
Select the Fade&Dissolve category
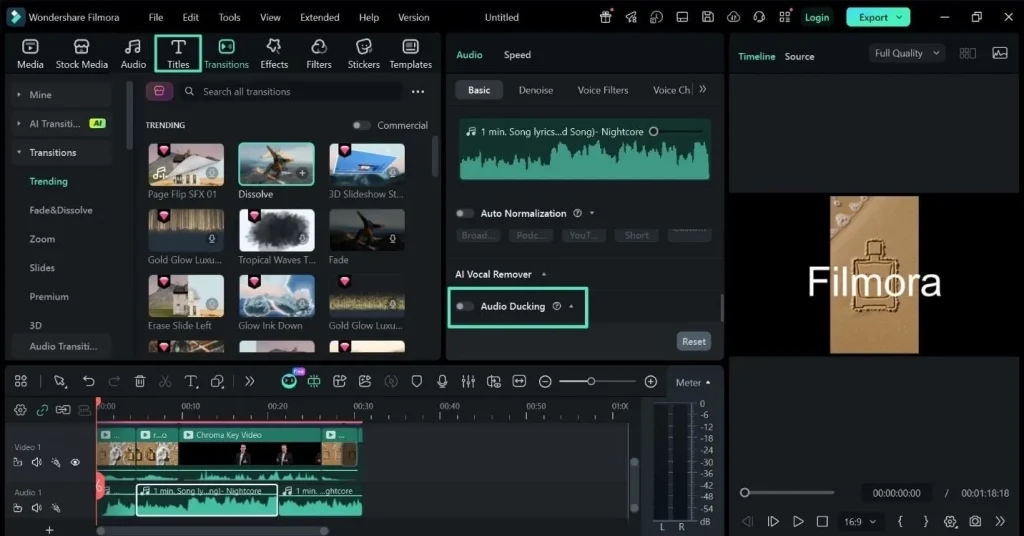(x=61, y=210)
